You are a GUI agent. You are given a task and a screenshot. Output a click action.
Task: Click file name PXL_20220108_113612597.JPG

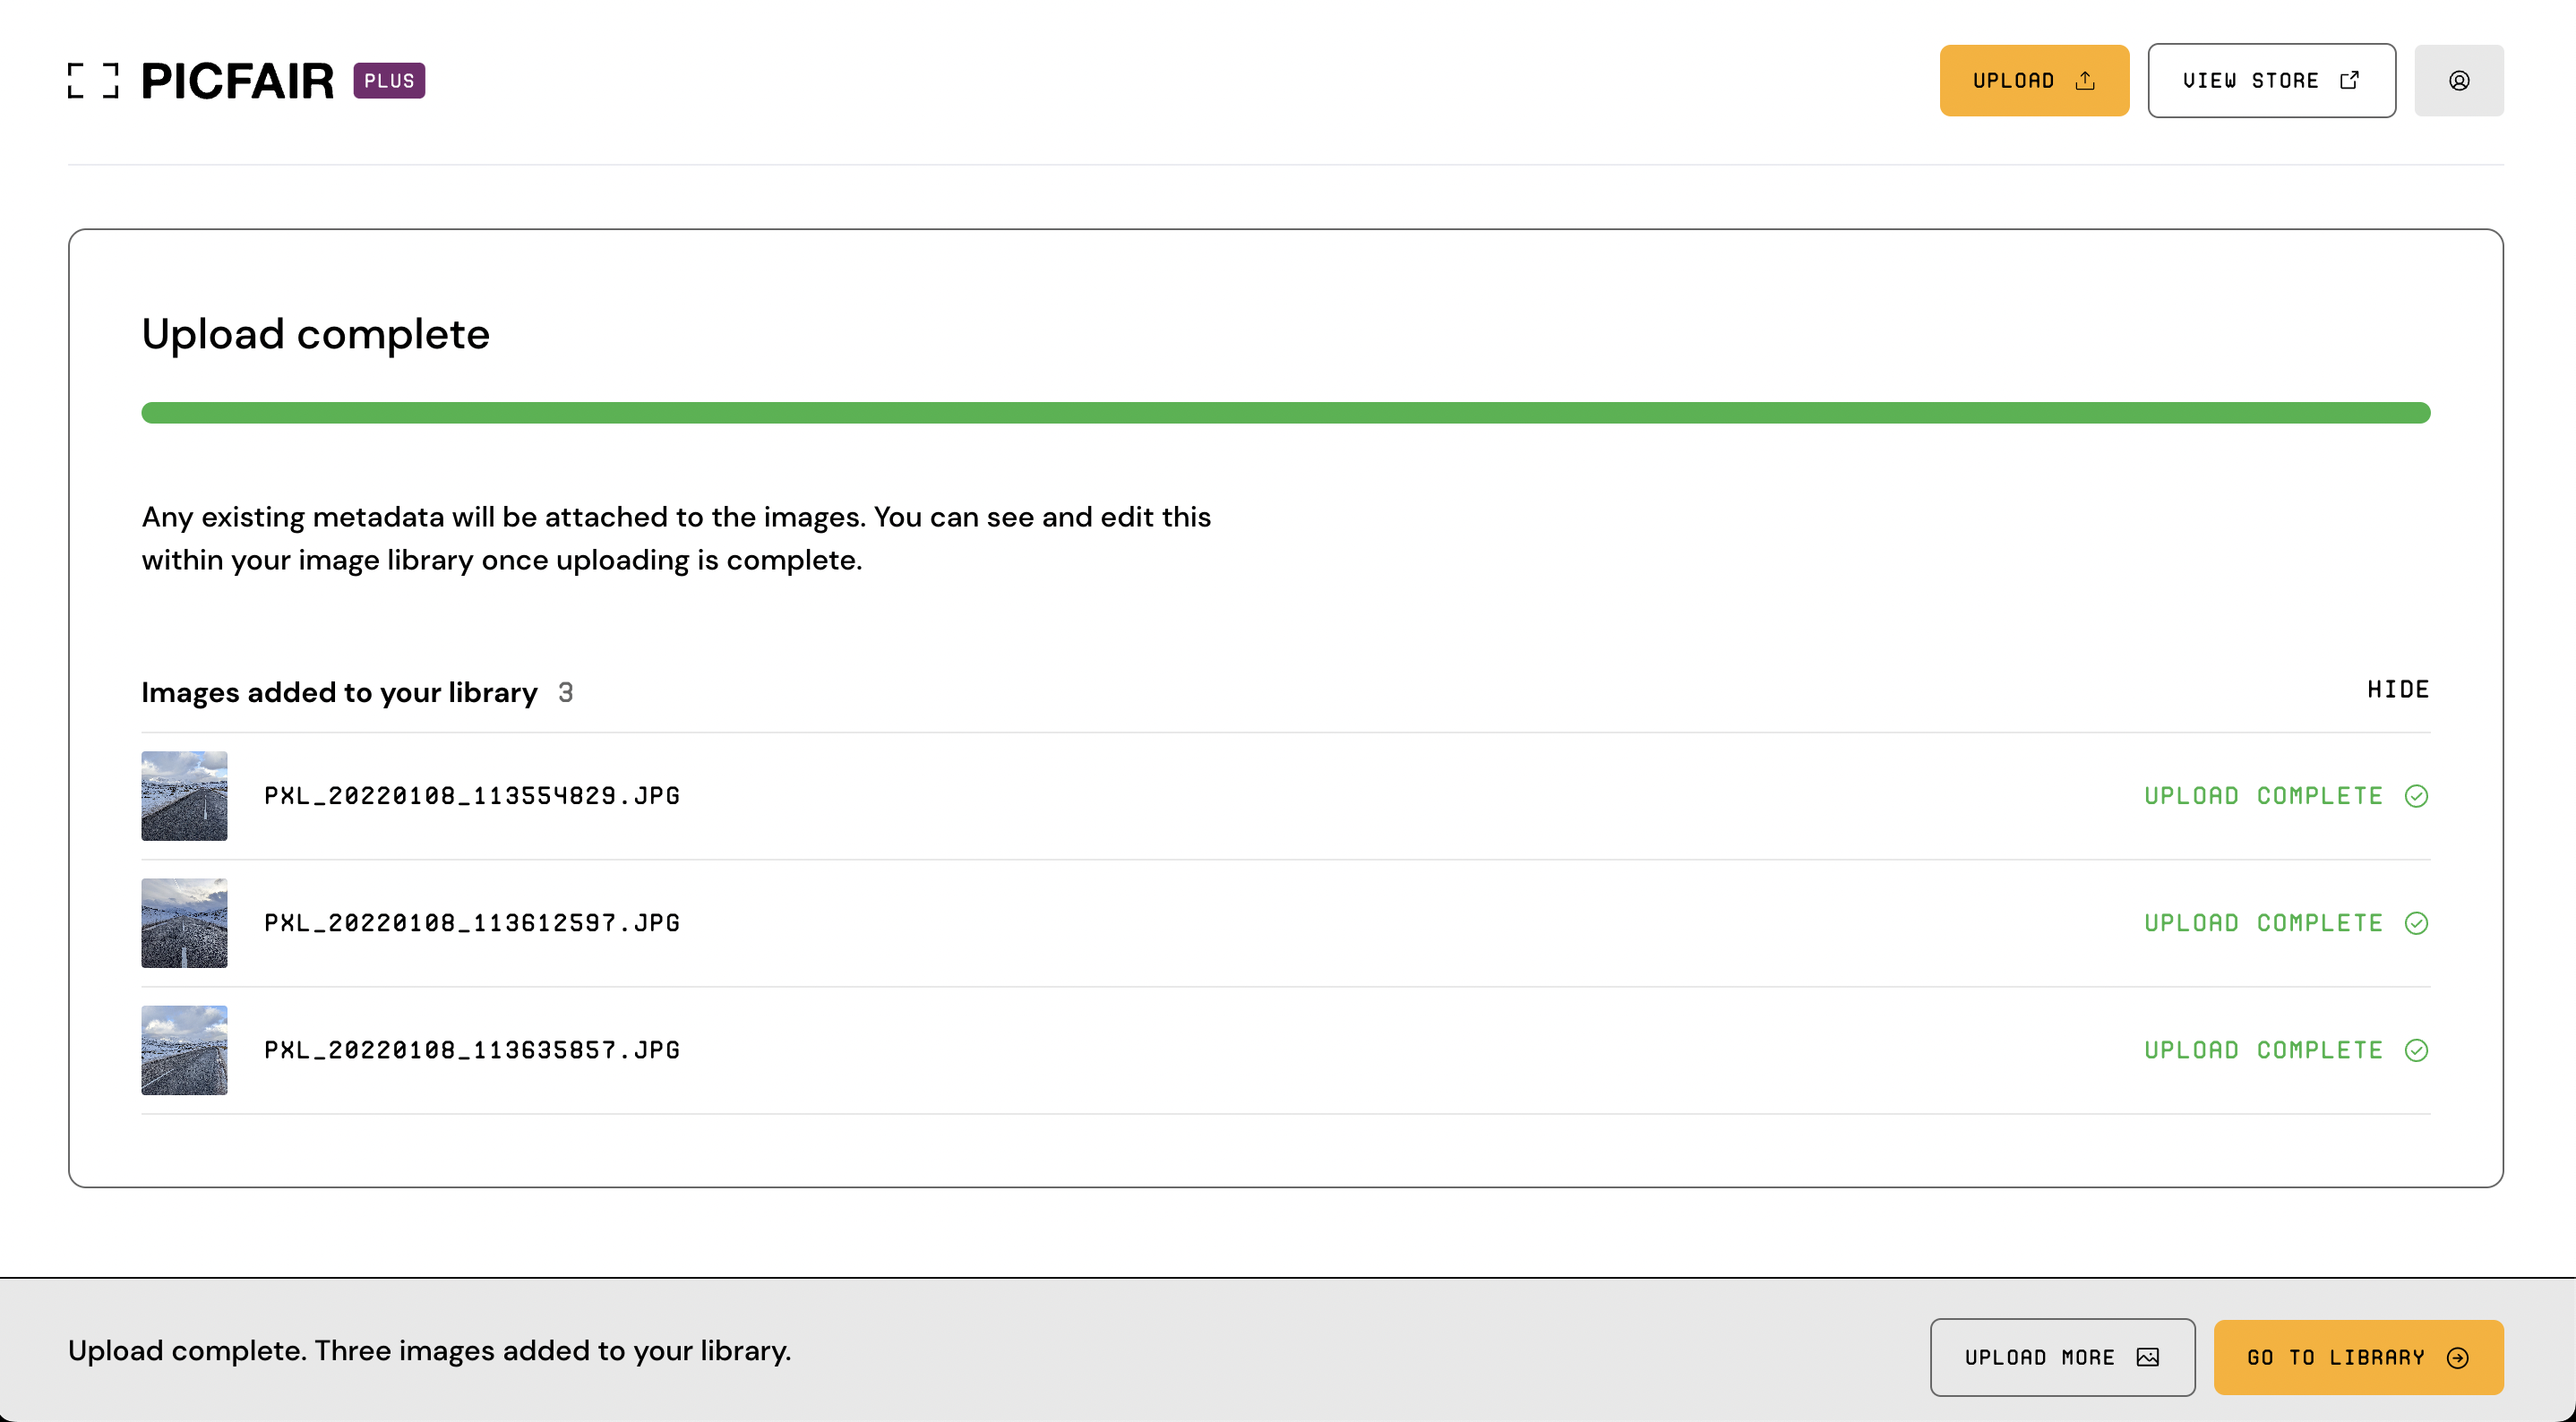pos(472,923)
